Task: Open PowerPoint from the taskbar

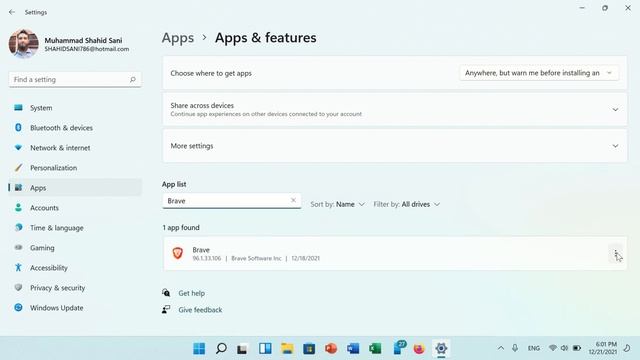Action: pos(331,348)
